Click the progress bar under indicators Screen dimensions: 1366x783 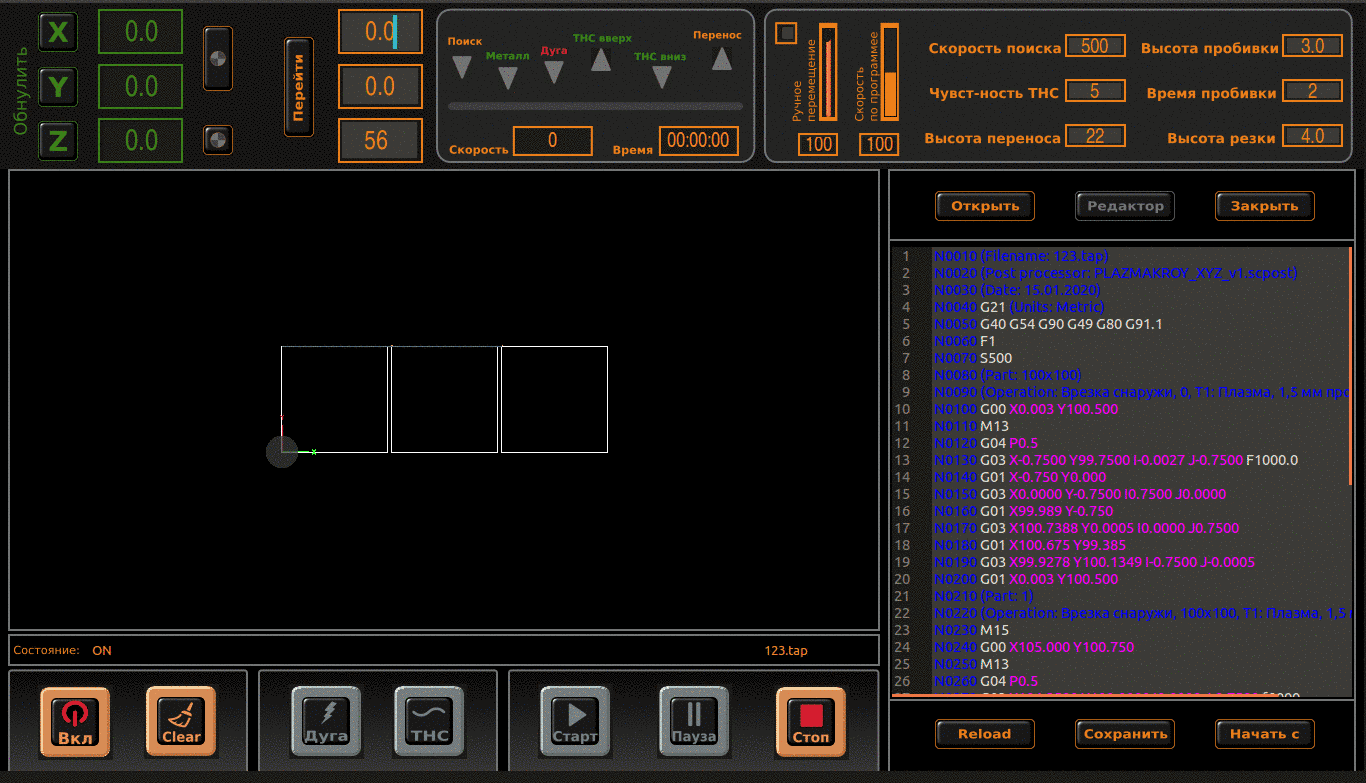coord(595,105)
